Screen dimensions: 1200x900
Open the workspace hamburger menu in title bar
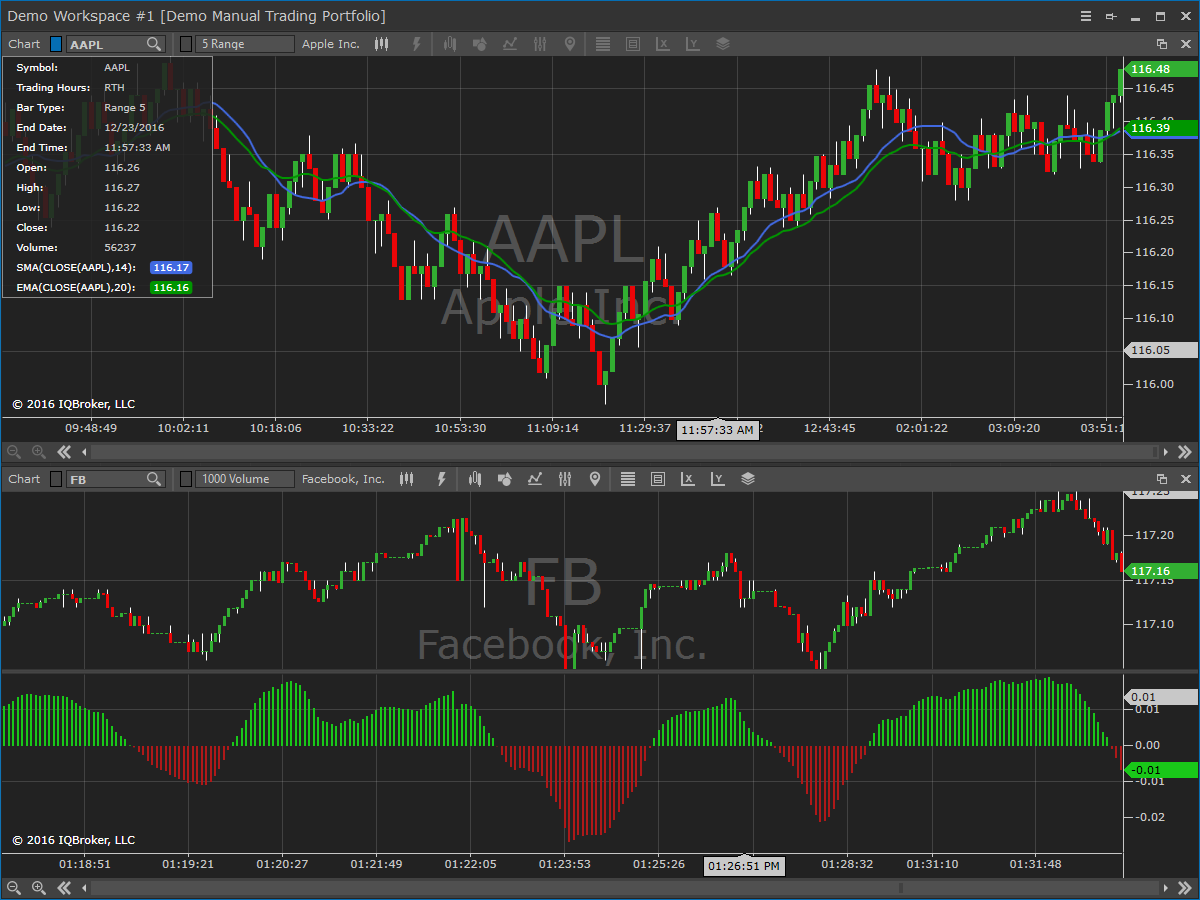point(1086,16)
